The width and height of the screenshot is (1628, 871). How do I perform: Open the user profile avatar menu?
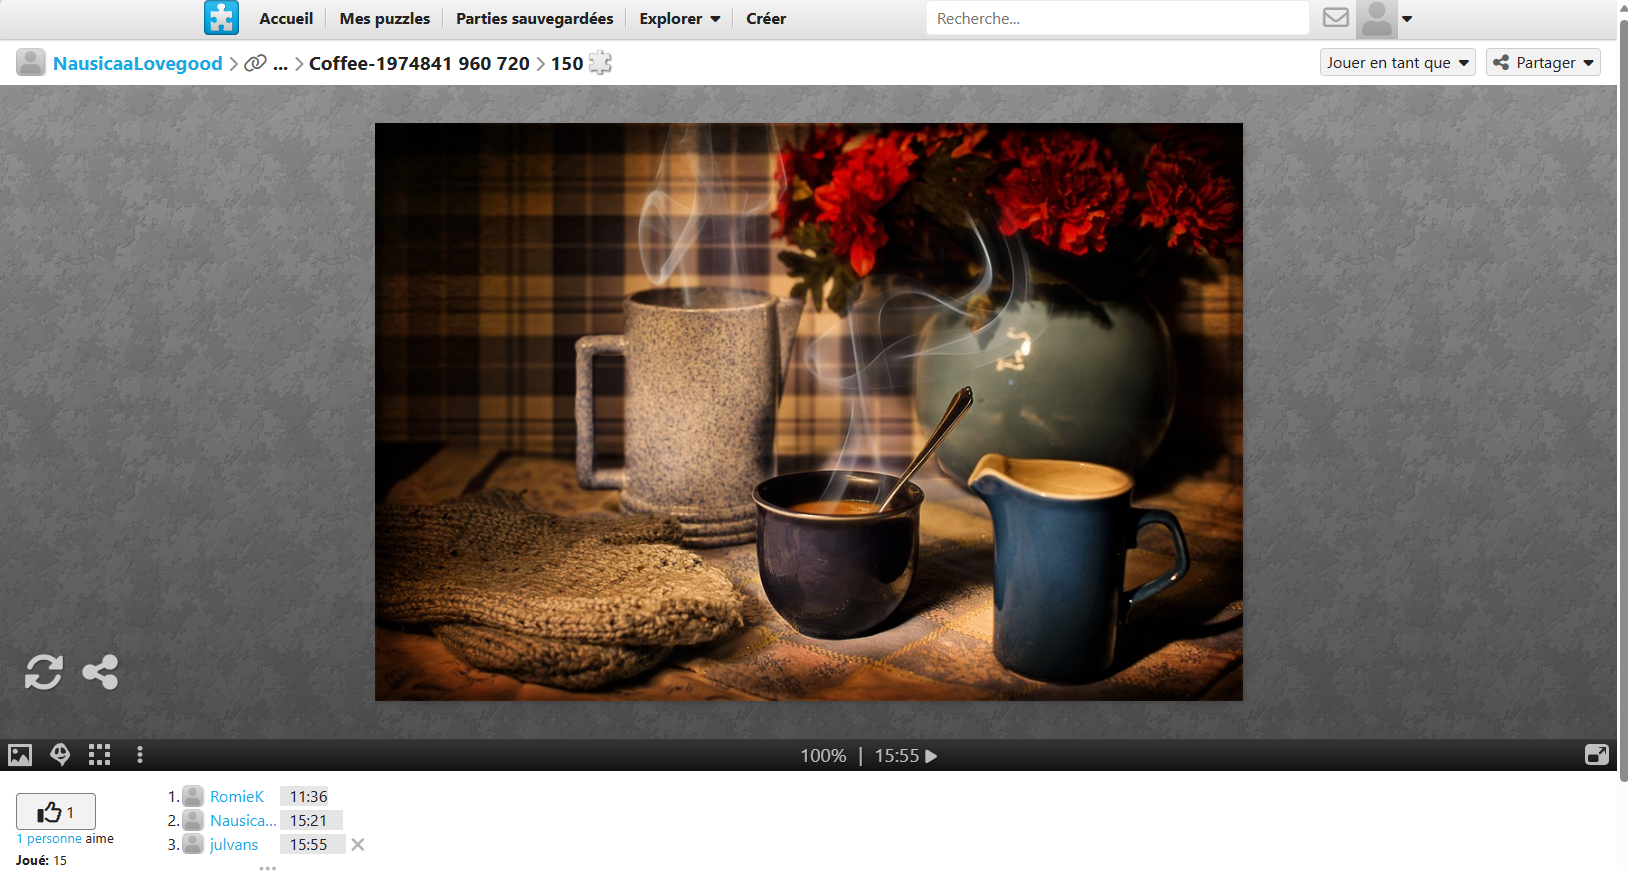1377,18
